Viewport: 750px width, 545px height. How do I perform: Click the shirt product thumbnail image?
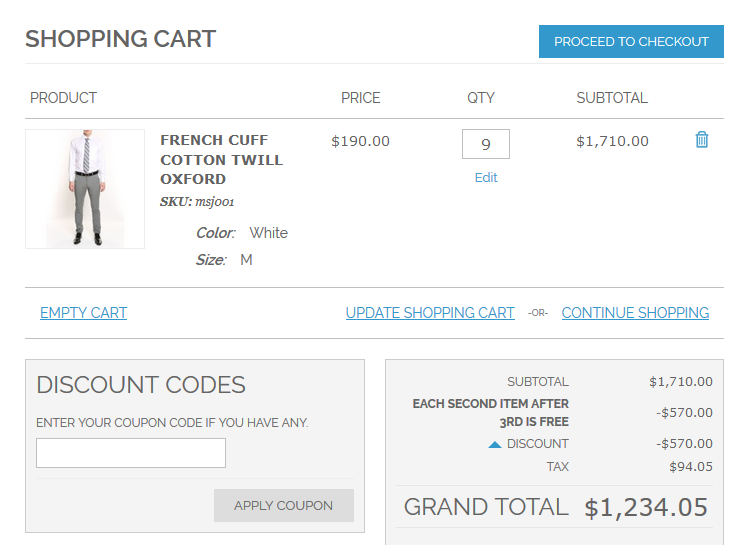pyautogui.click(x=85, y=189)
